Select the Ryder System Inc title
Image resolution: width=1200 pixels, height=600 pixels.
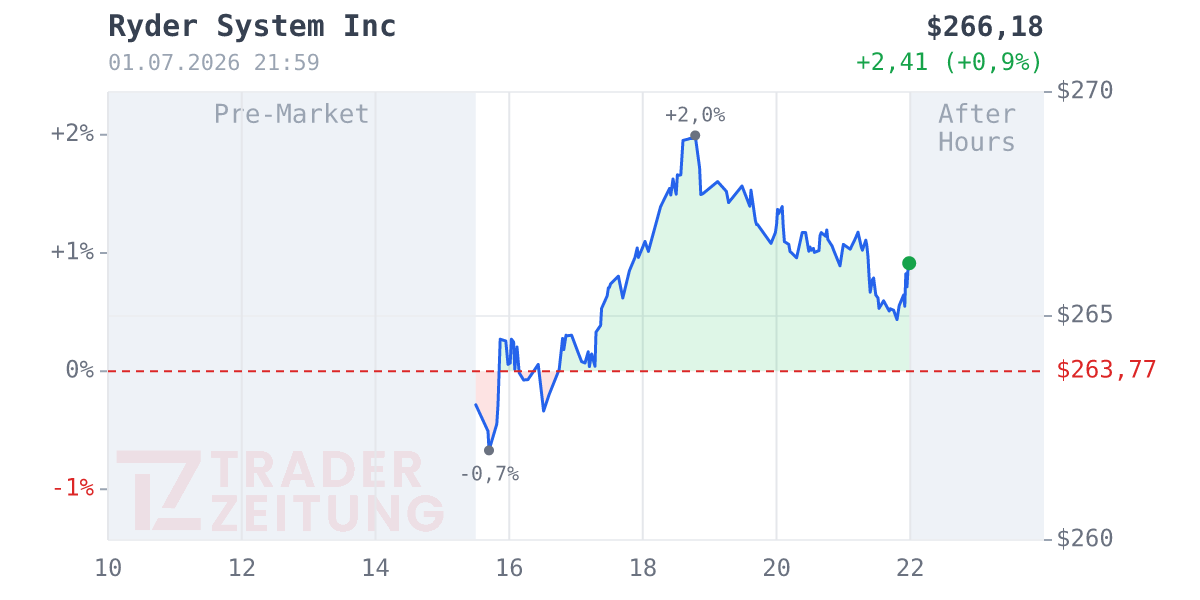click(x=252, y=27)
